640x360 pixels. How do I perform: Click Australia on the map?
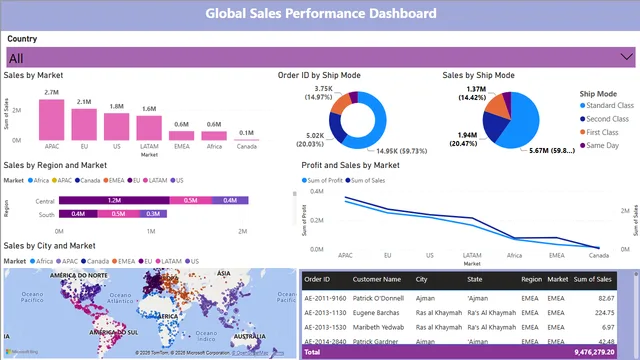pyautogui.click(x=249, y=336)
